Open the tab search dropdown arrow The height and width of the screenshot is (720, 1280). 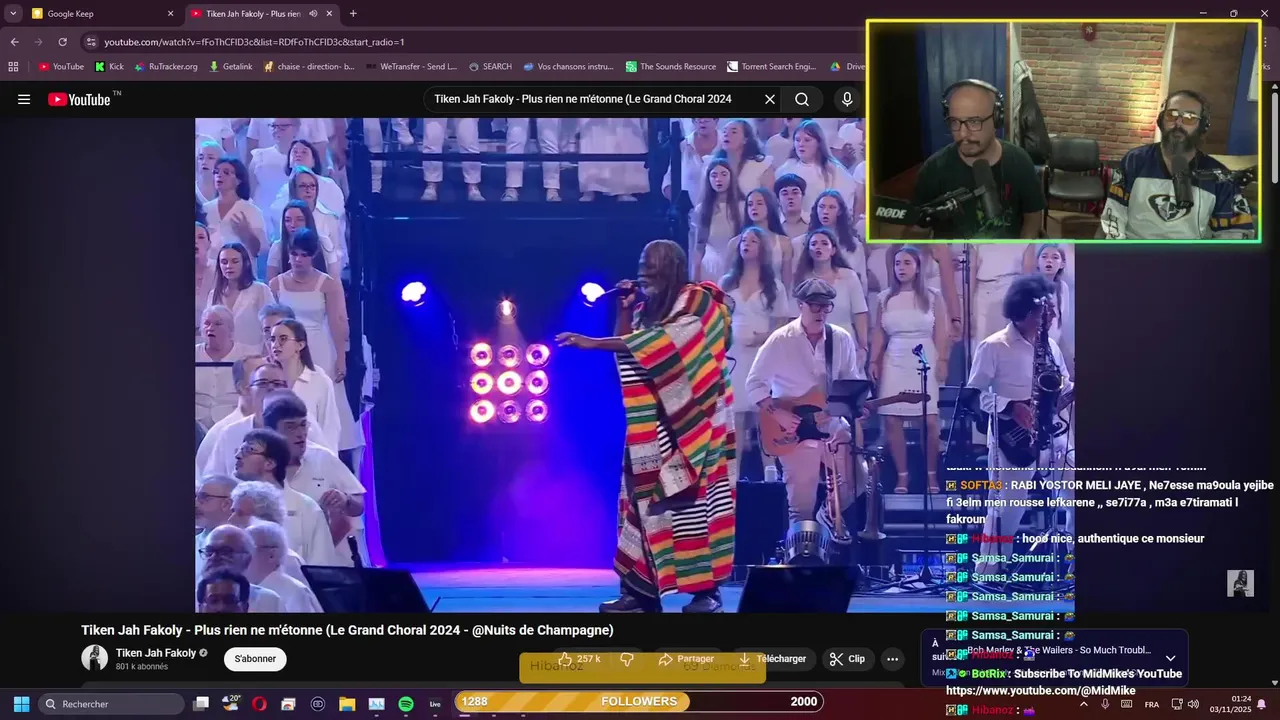(x=13, y=14)
